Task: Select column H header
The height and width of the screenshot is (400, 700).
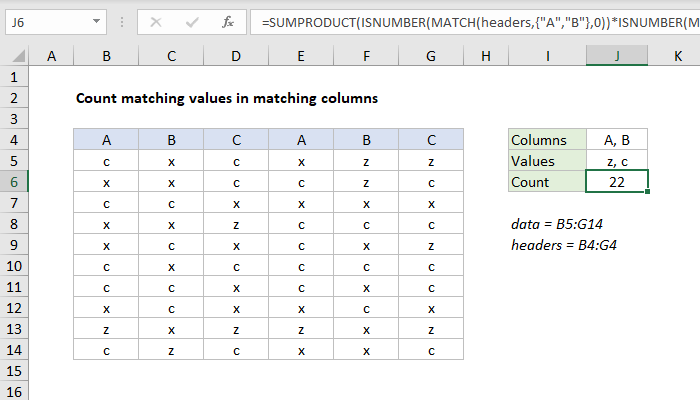Action: coord(485,58)
